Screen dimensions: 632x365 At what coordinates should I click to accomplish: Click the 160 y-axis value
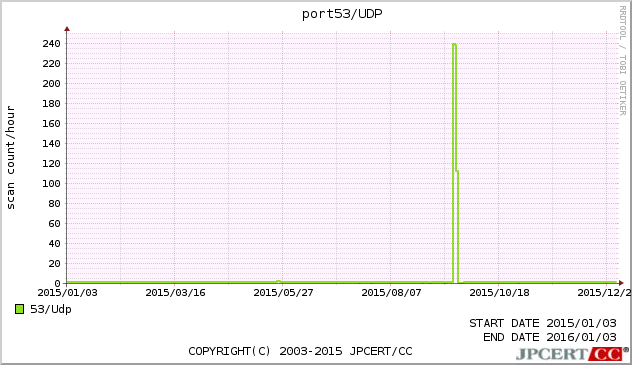(52, 124)
